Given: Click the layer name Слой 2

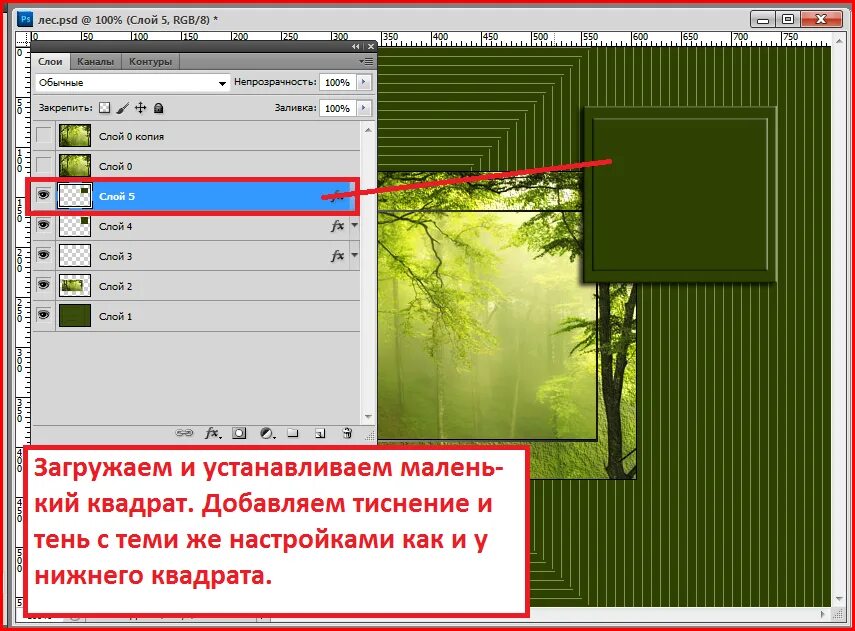Looking at the screenshot, I should (115, 286).
